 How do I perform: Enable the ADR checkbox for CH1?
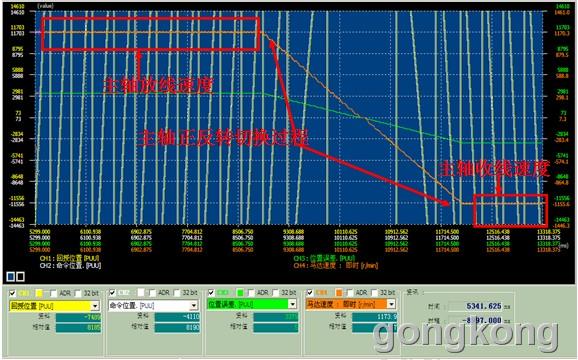[53, 293]
